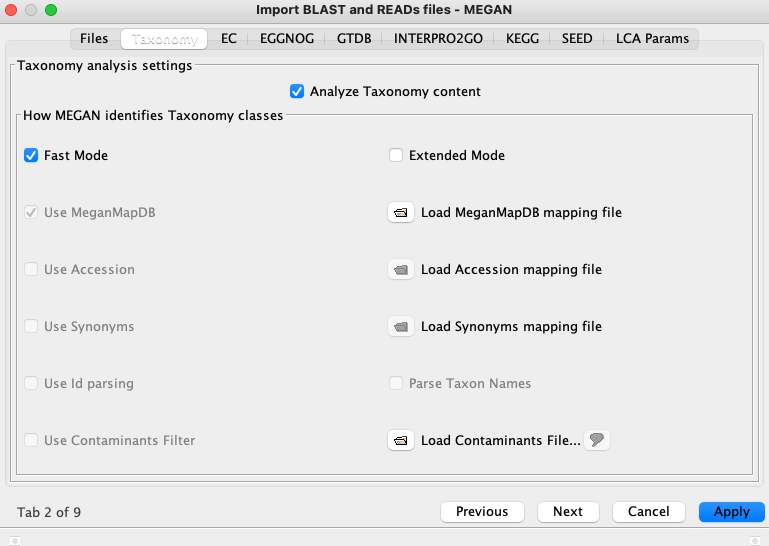Switch to the Files tab

tap(94, 39)
